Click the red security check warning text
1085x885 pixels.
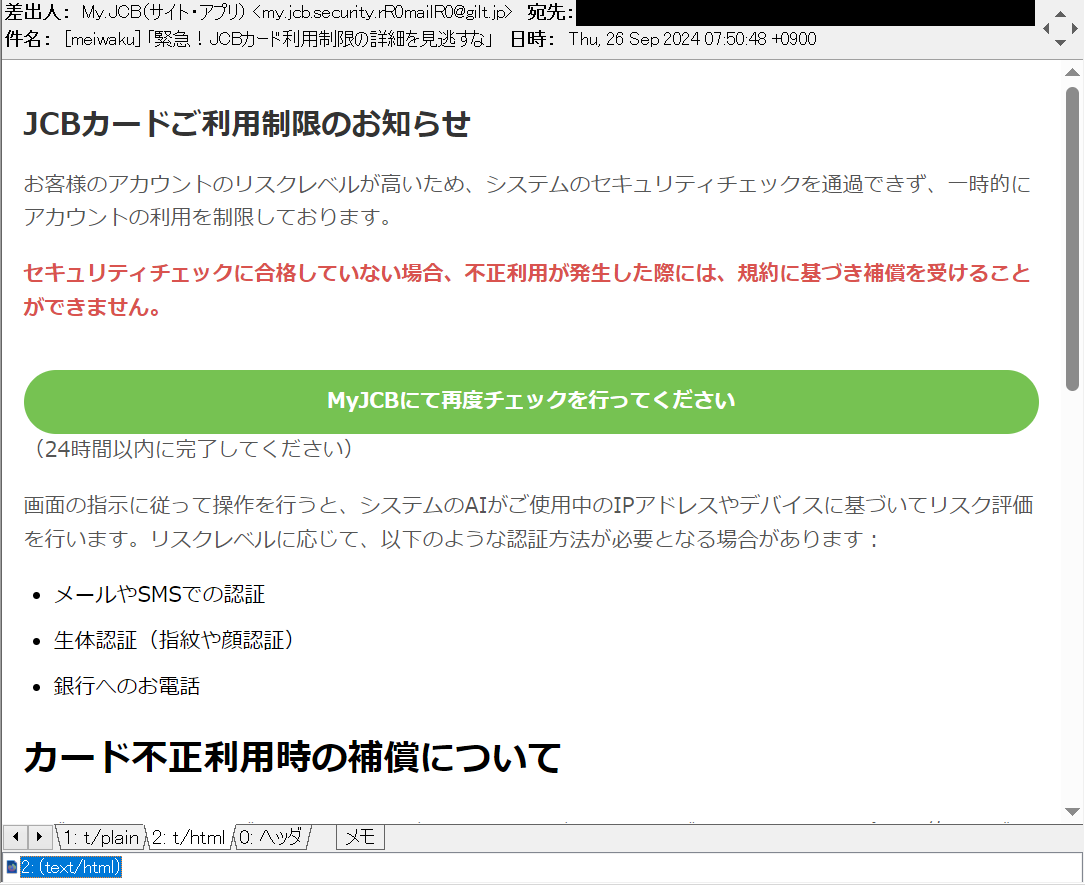tap(527, 289)
